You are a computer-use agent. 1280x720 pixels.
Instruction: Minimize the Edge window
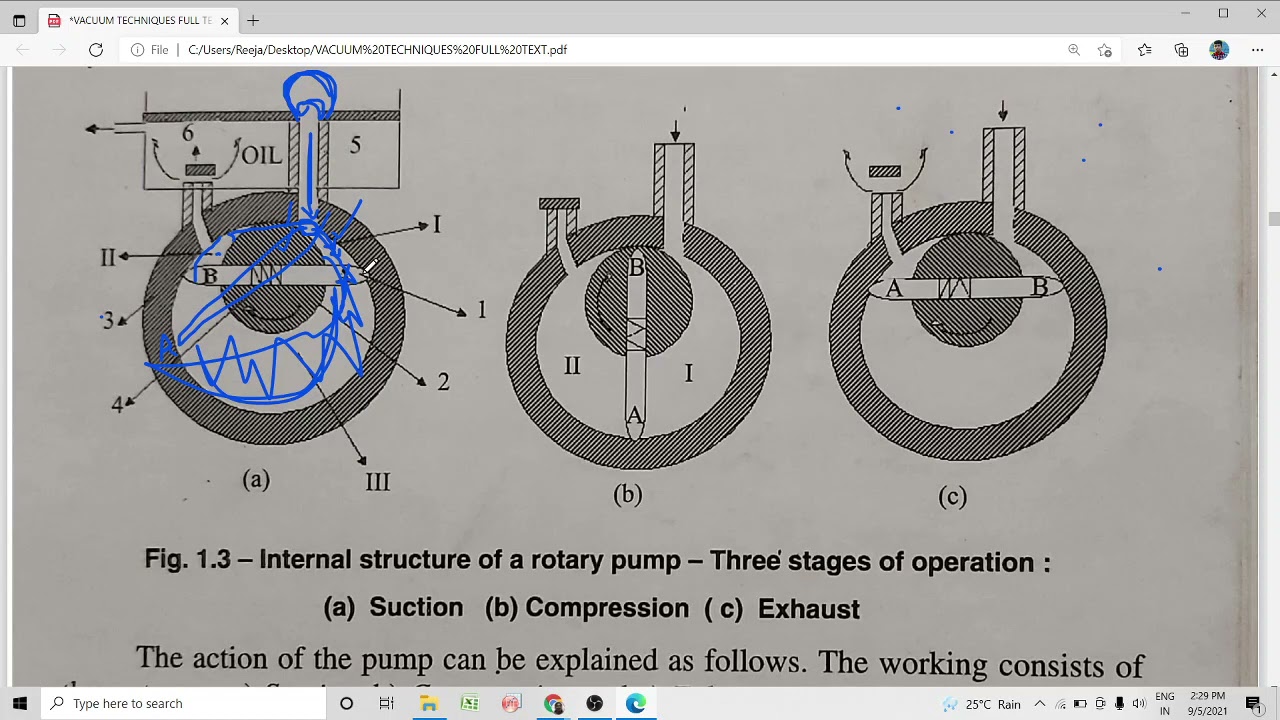(x=1185, y=13)
